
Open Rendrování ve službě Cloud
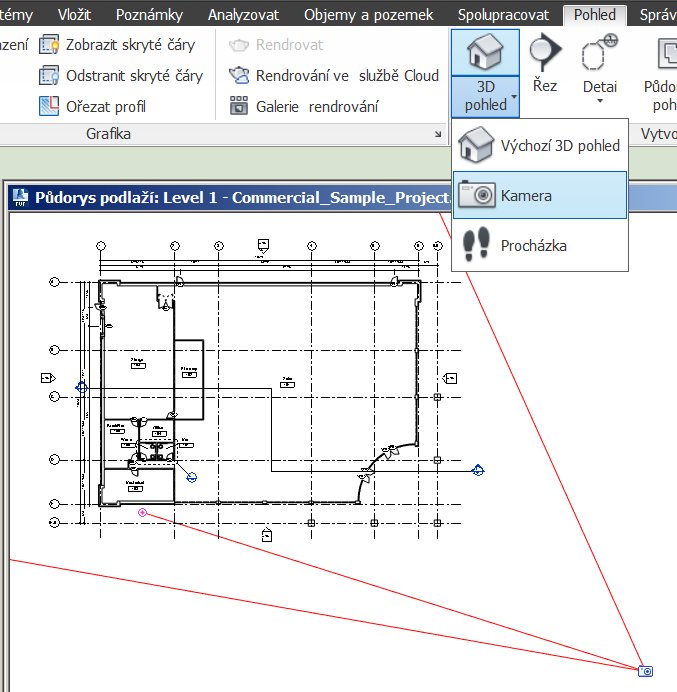point(334,76)
